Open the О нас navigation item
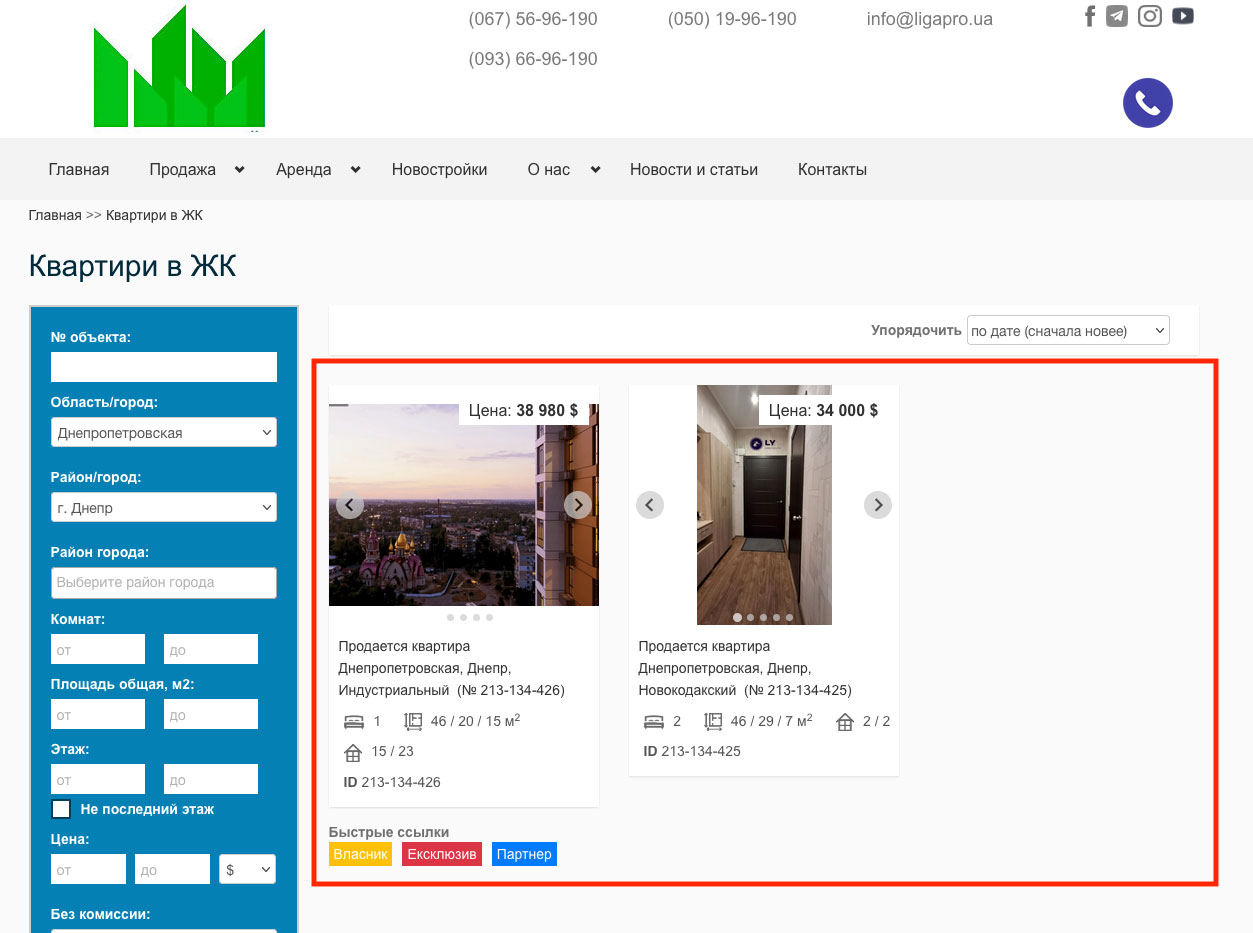The height and width of the screenshot is (933, 1253). [549, 170]
